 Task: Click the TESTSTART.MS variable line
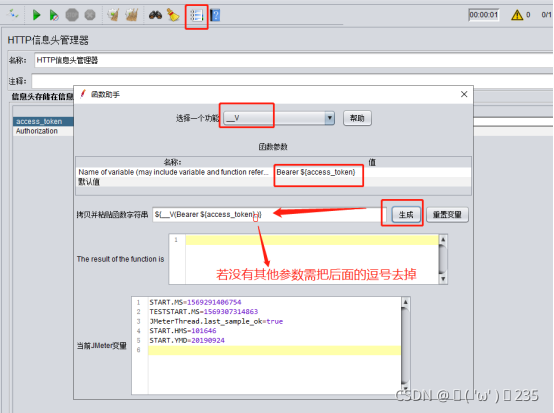pos(204,312)
